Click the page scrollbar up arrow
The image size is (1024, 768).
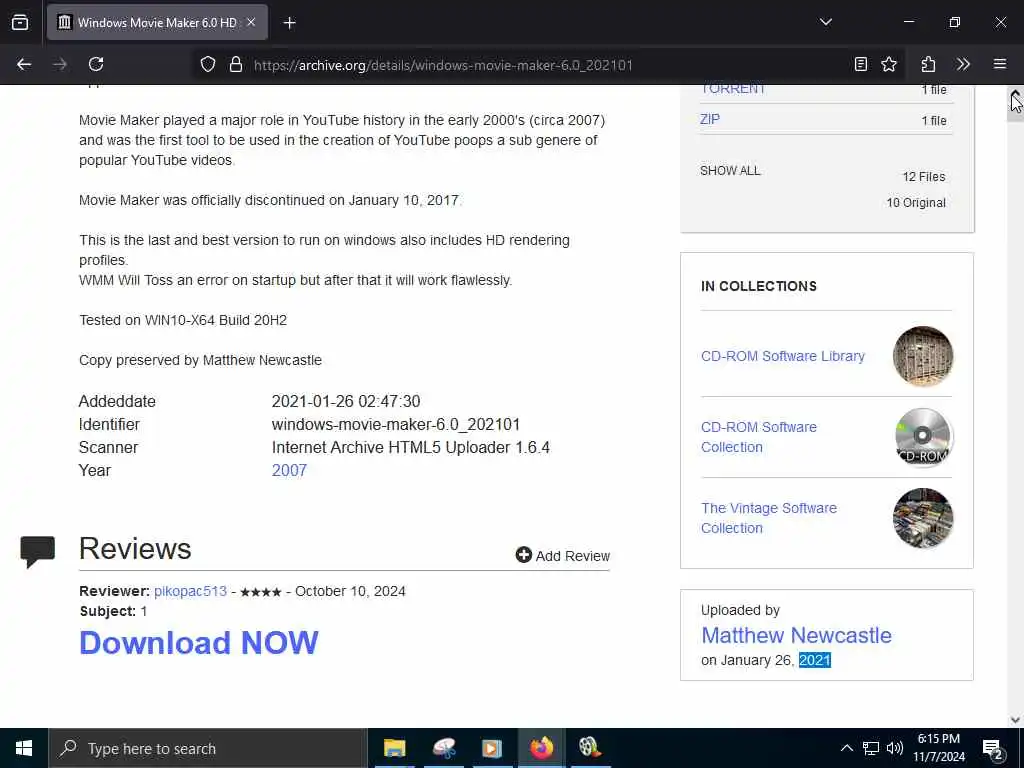click(1016, 93)
